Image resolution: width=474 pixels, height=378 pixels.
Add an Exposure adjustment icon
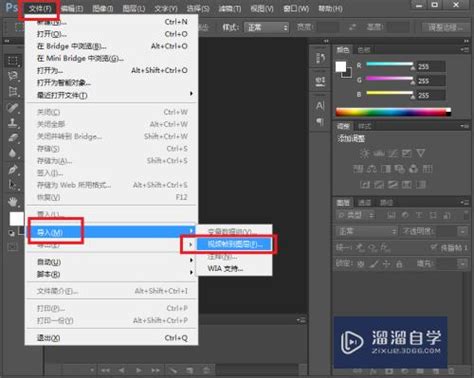pos(407,153)
